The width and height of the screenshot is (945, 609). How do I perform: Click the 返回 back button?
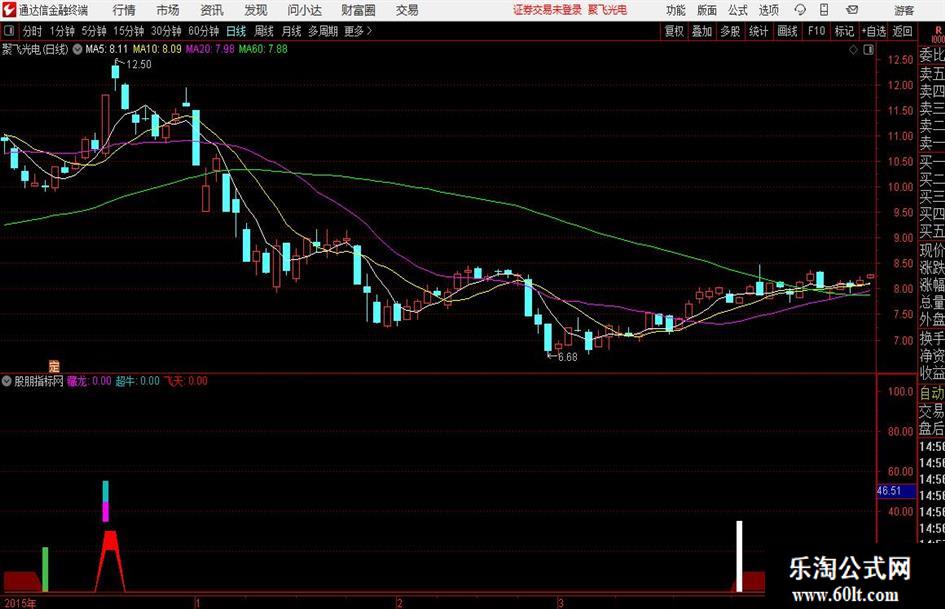click(x=902, y=31)
